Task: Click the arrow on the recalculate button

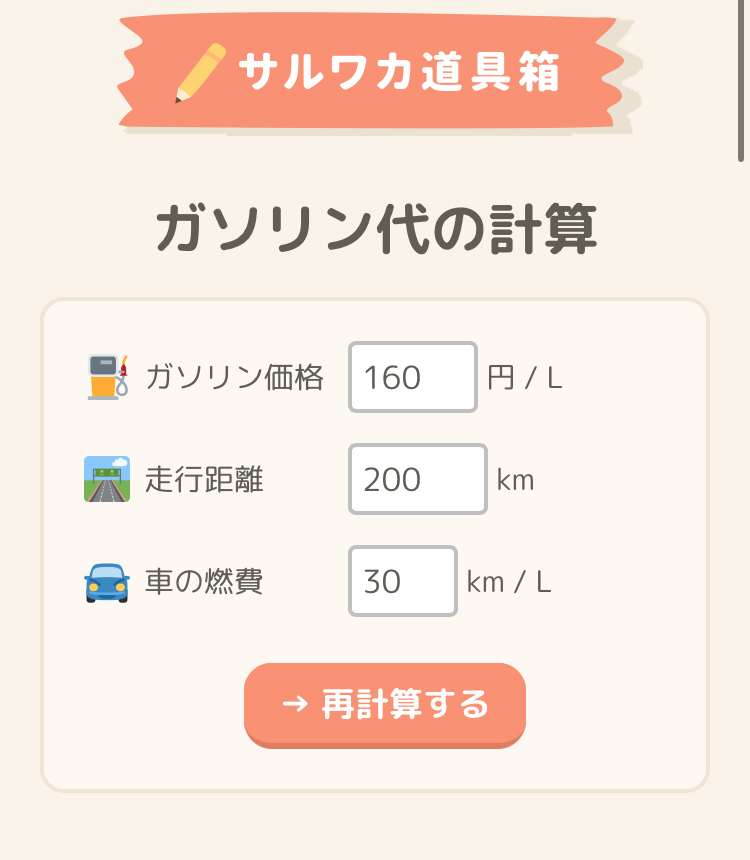Action: [294, 704]
